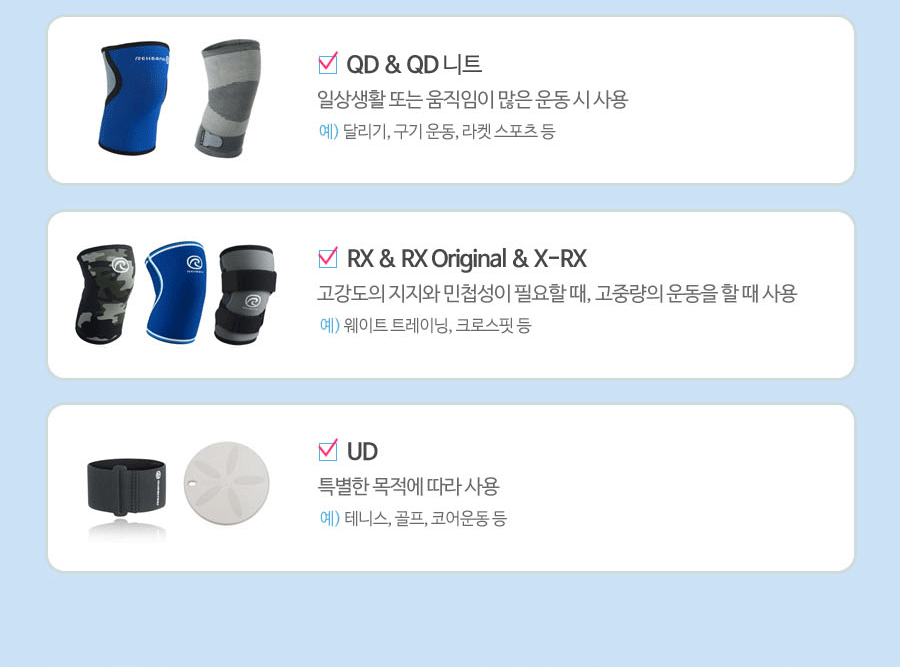Screen dimensions: 900x667
Task: Click the blue QD knee sleeve image
Action: (135, 98)
